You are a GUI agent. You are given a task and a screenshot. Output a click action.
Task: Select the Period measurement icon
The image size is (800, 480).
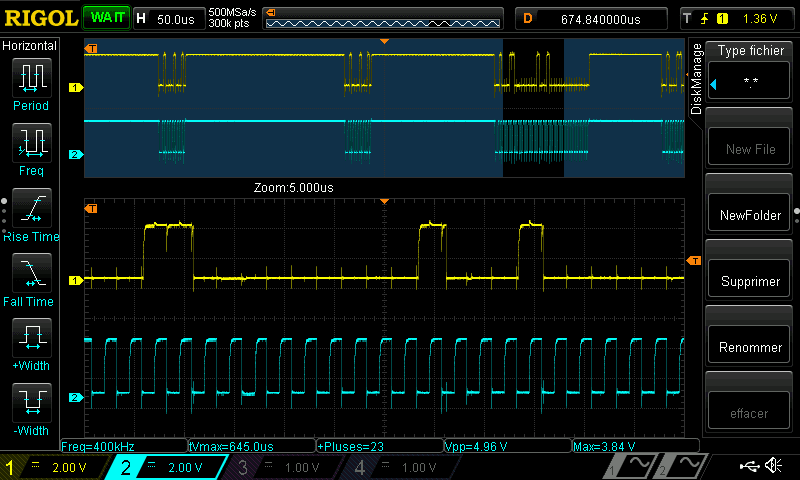[x=32, y=78]
